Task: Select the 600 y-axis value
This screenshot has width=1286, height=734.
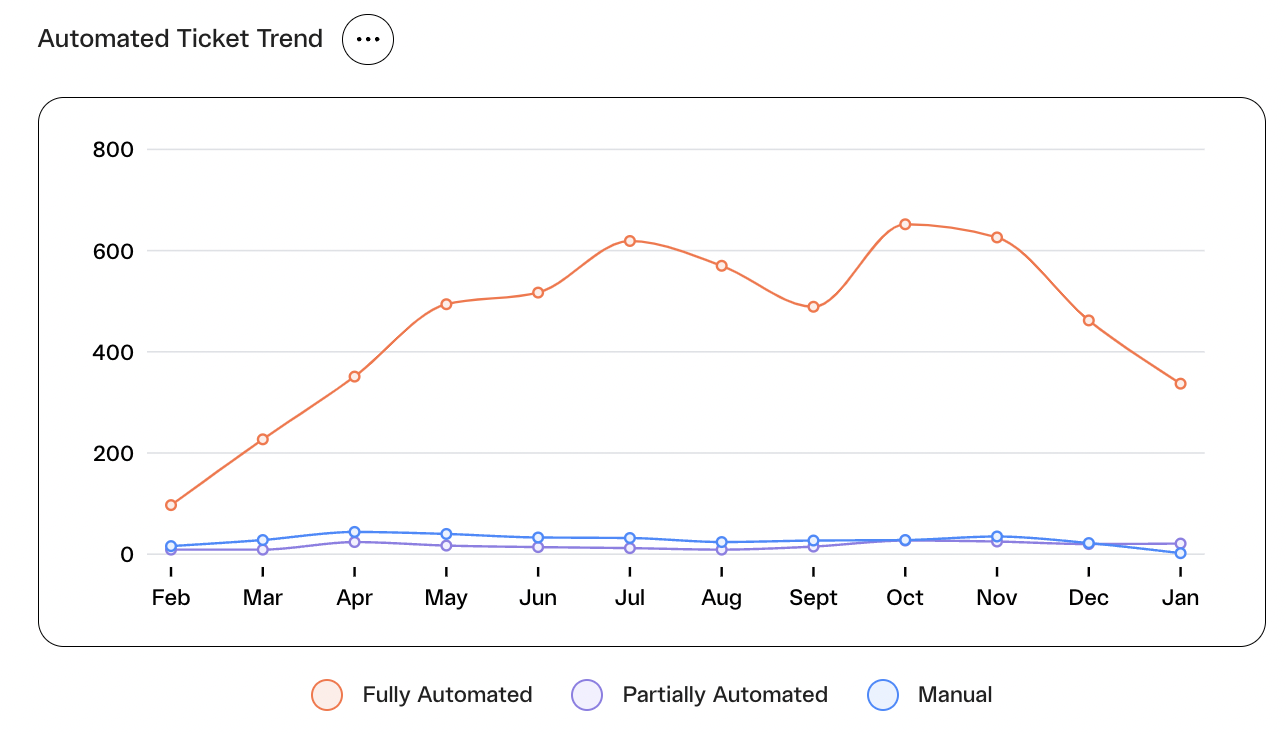Action: tap(113, 251)
